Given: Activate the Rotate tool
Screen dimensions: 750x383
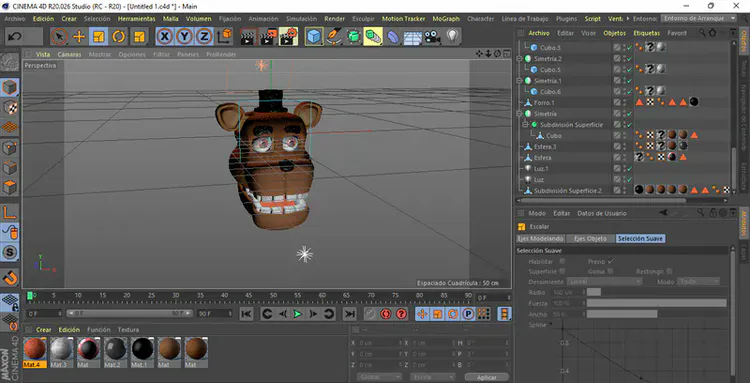Looking at the screenshot, I should 119,36.
